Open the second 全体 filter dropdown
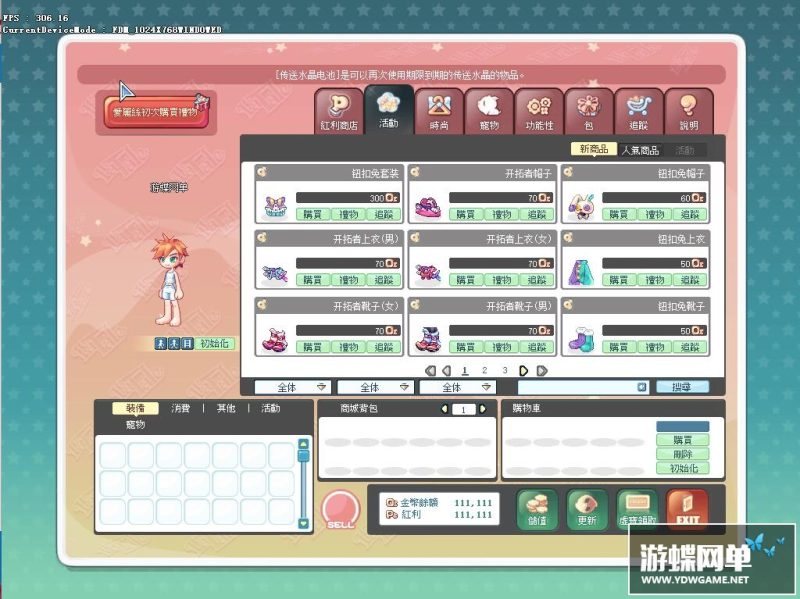This screenshot has height=599, width=800. [x=376, y=387]
